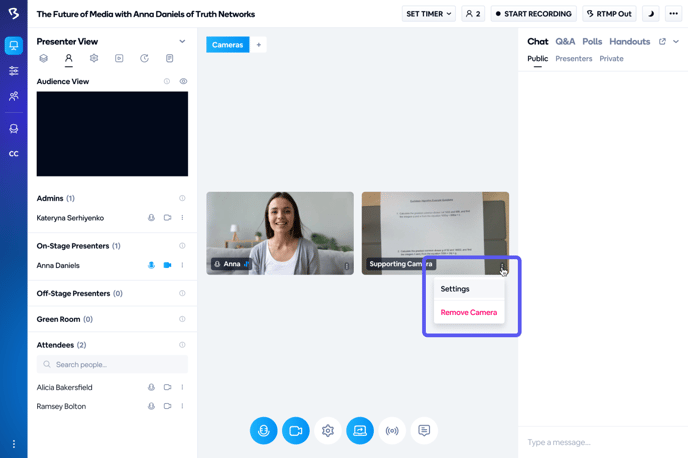Screen dimensions: 688x458
Task: Toggle Alicia Bakersfield's microphone
Action: click(x=151, y=387)
